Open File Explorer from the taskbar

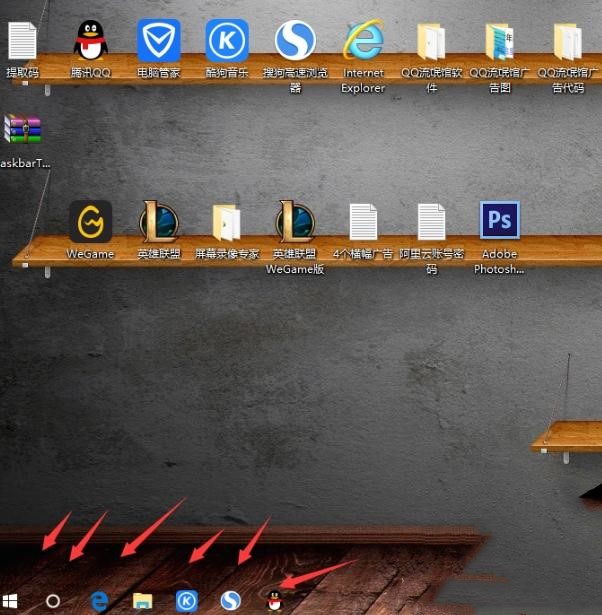tap(143, 601)
